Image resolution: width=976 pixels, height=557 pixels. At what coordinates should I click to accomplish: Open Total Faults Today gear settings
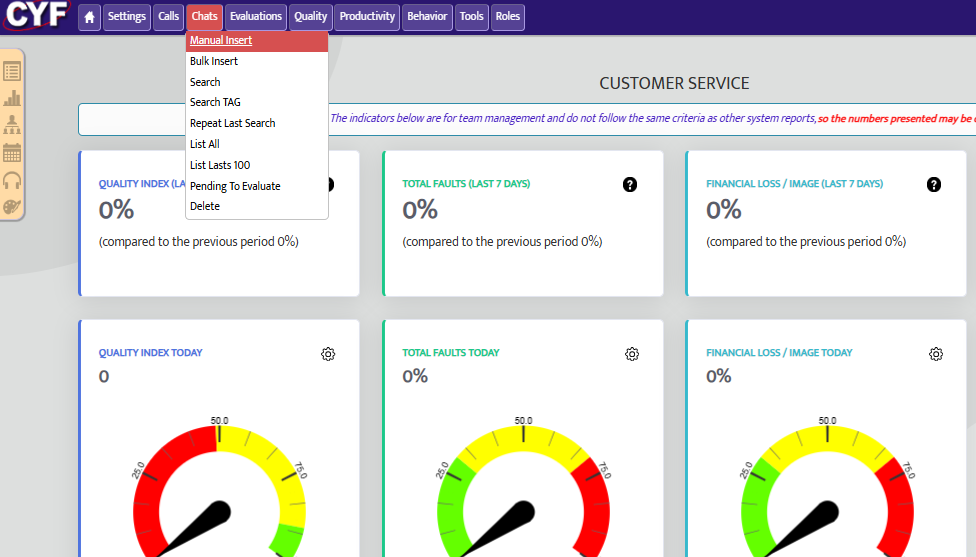[x=632, y=354]
